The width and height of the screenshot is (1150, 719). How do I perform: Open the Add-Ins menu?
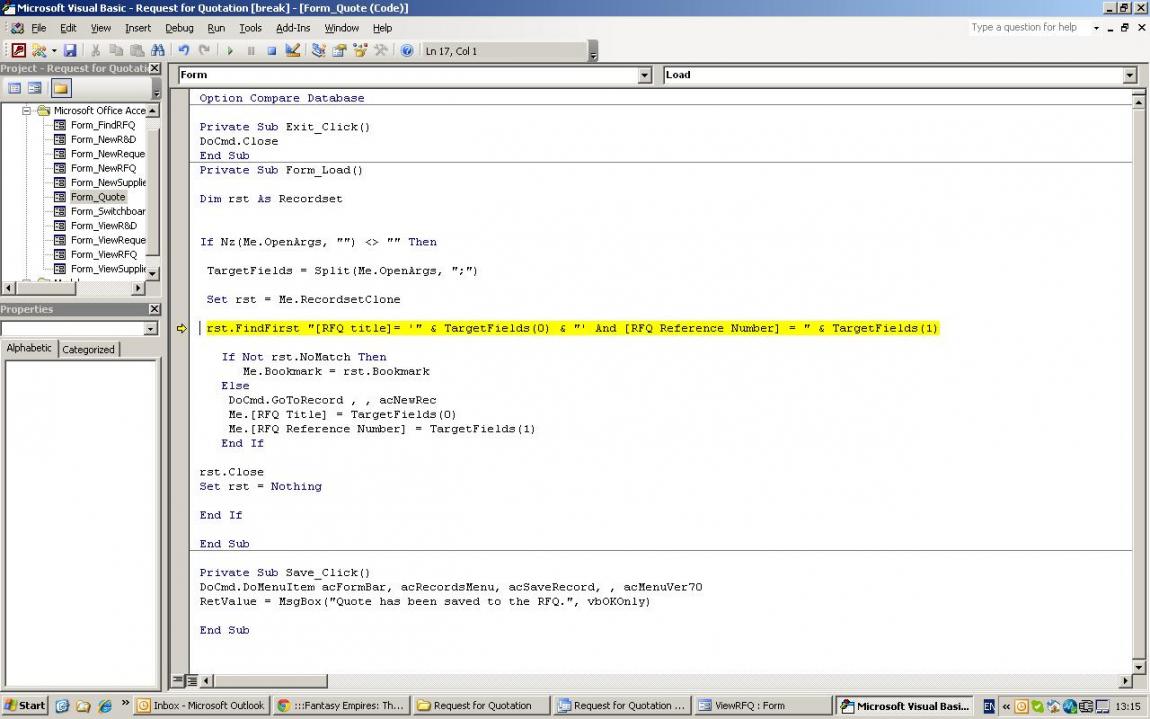point(293,28)
